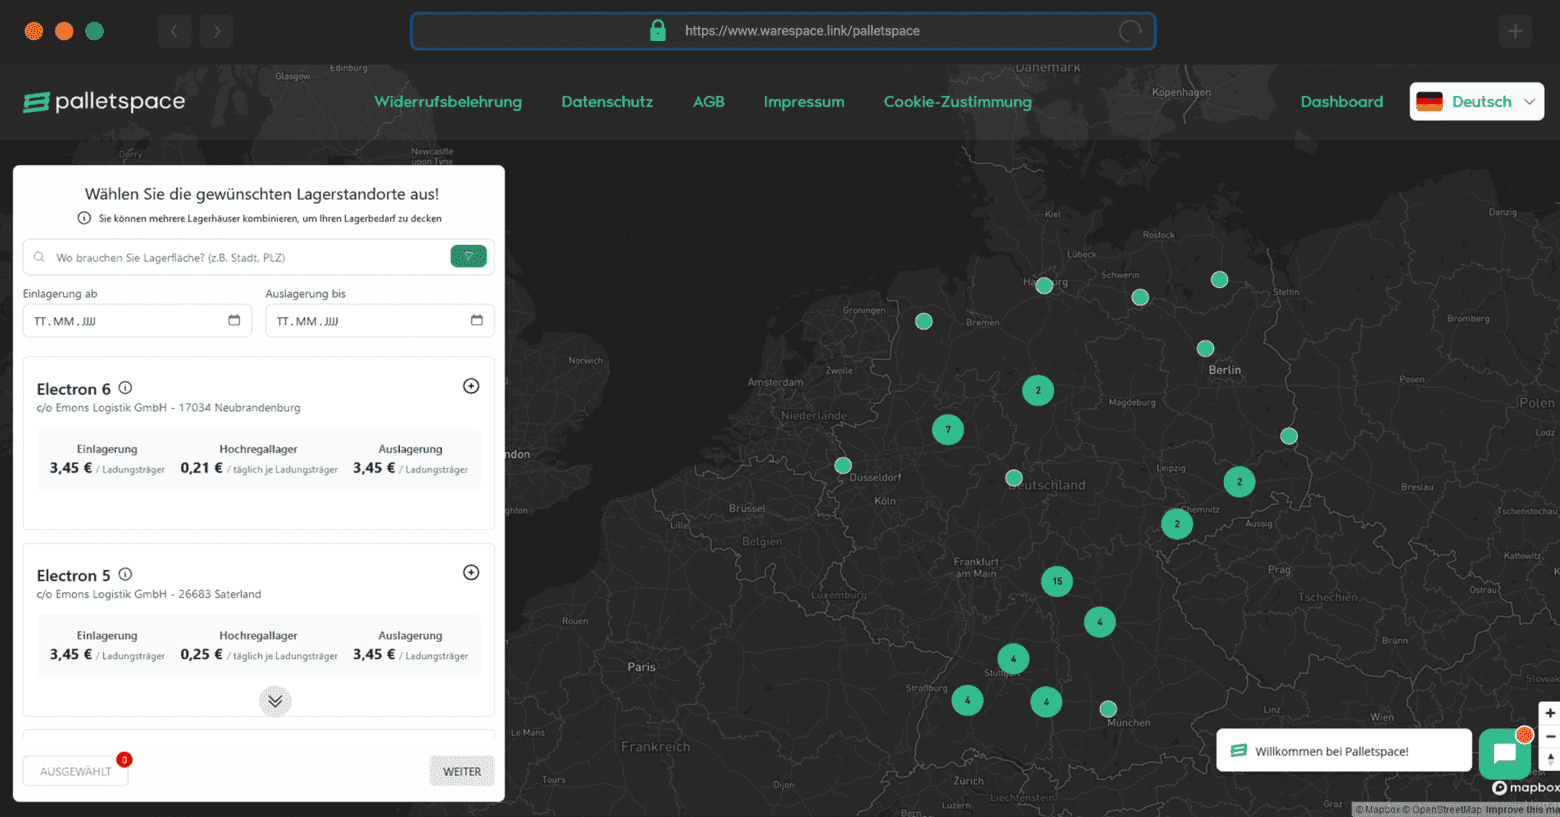Go to Dashboard
Image resolution: width=1560 pixels, height=817 pixels.
[x=1342, y=102]
